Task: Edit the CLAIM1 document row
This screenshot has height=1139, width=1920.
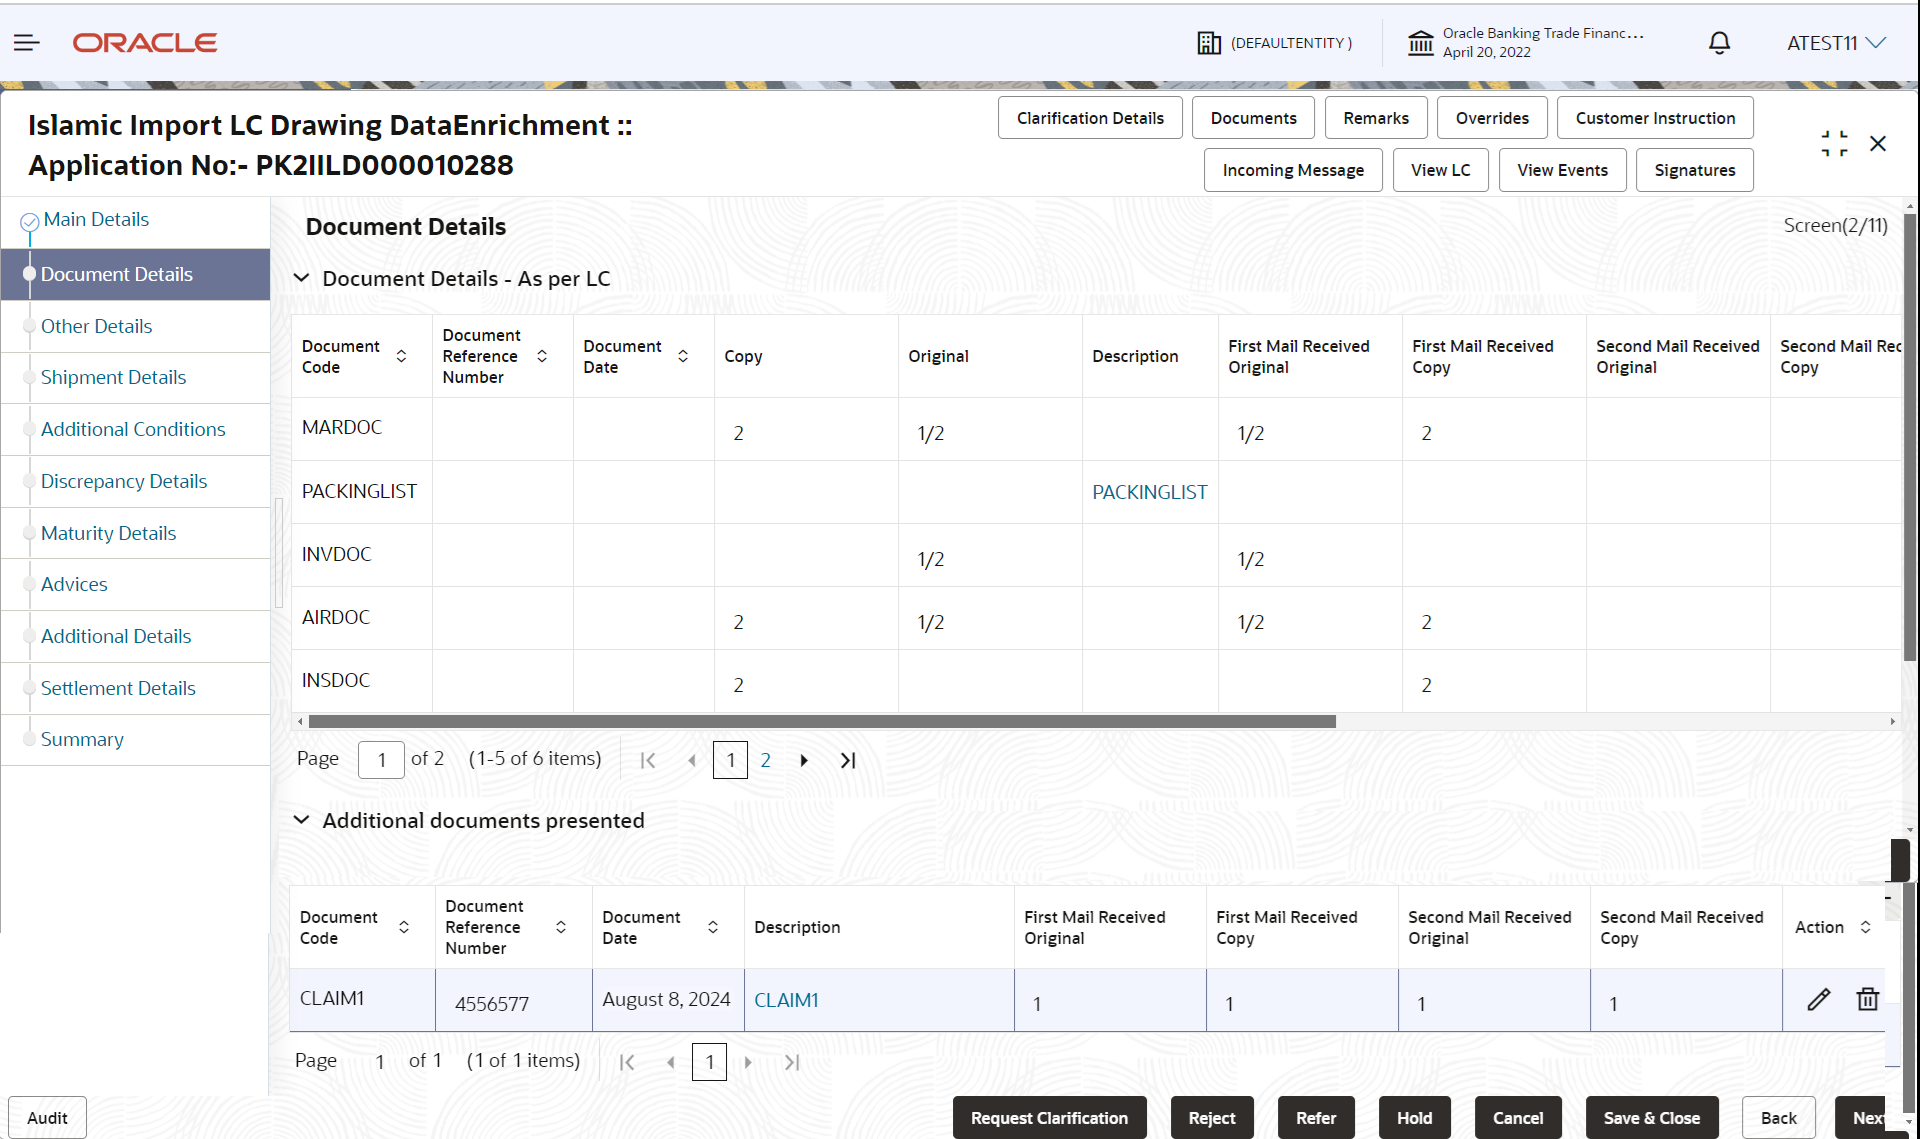Action: 1818,999
